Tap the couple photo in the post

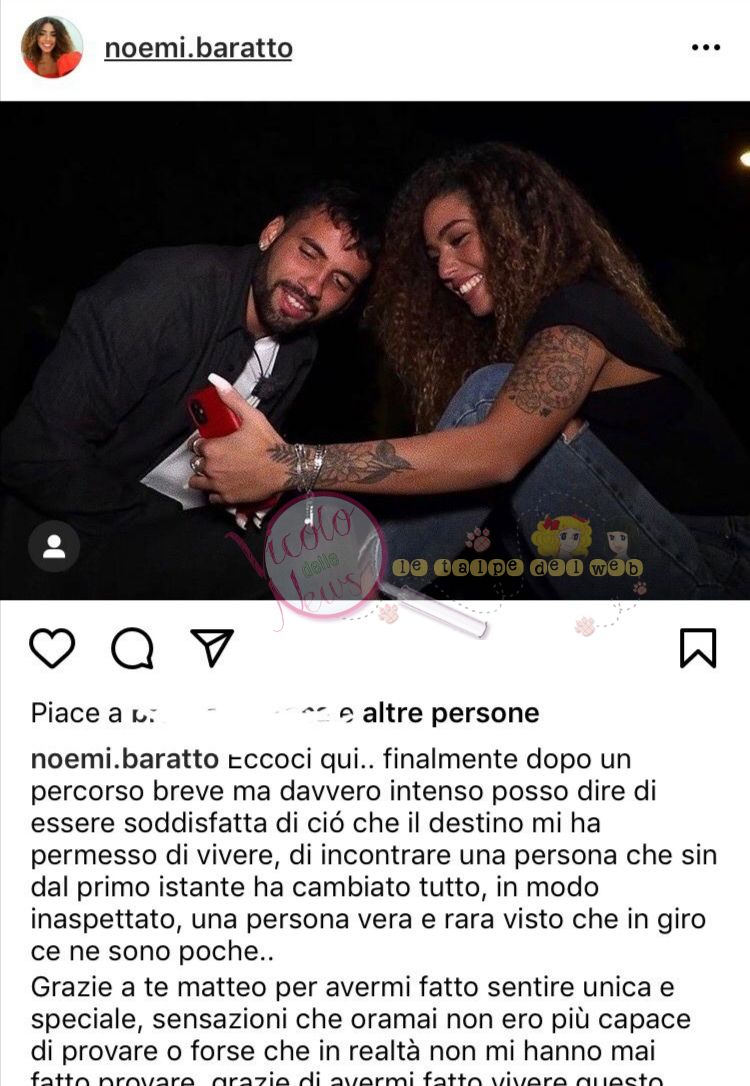pyautogui.click(x=375, y=350)
